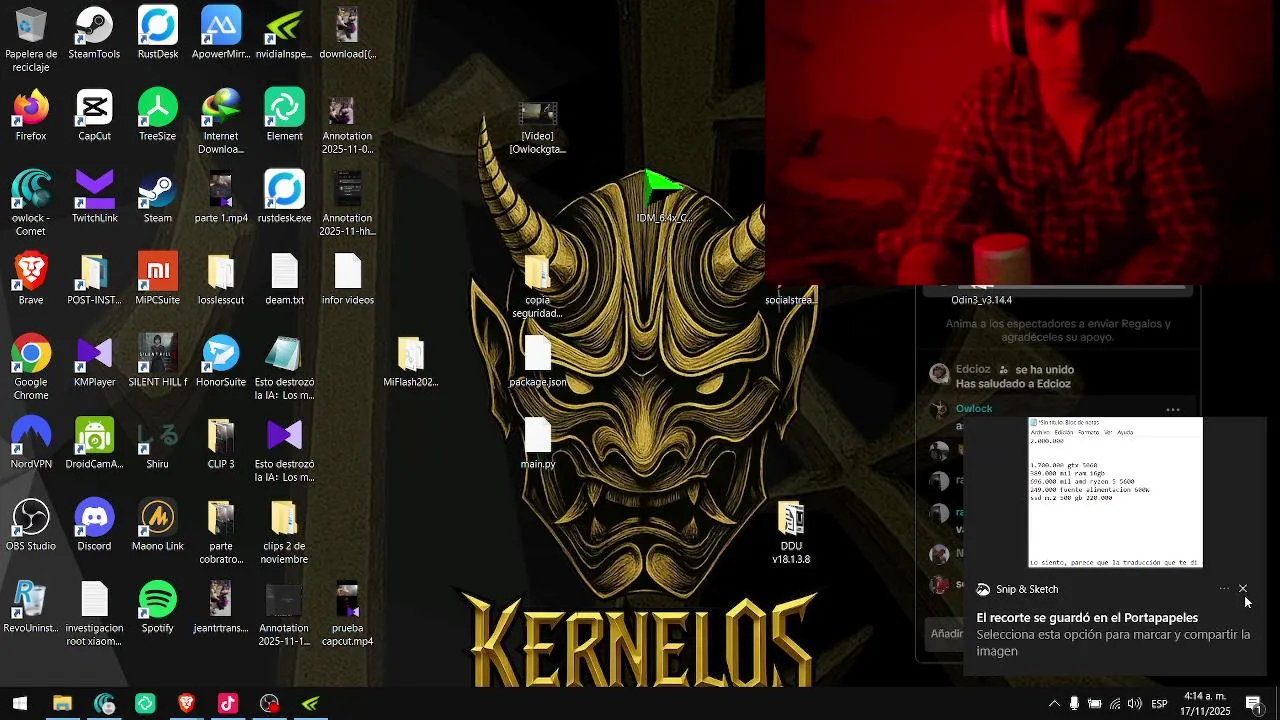Select the infor videos file

pos(348,279)
